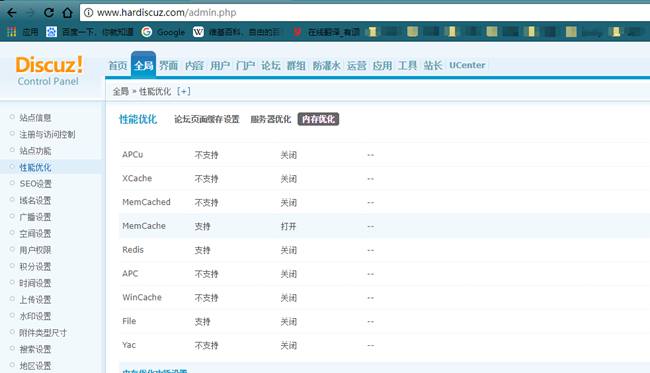This screenshot has height=373, width=650.
Task: Click 关闭 status in the Yac row
Action: pos(289,345)
